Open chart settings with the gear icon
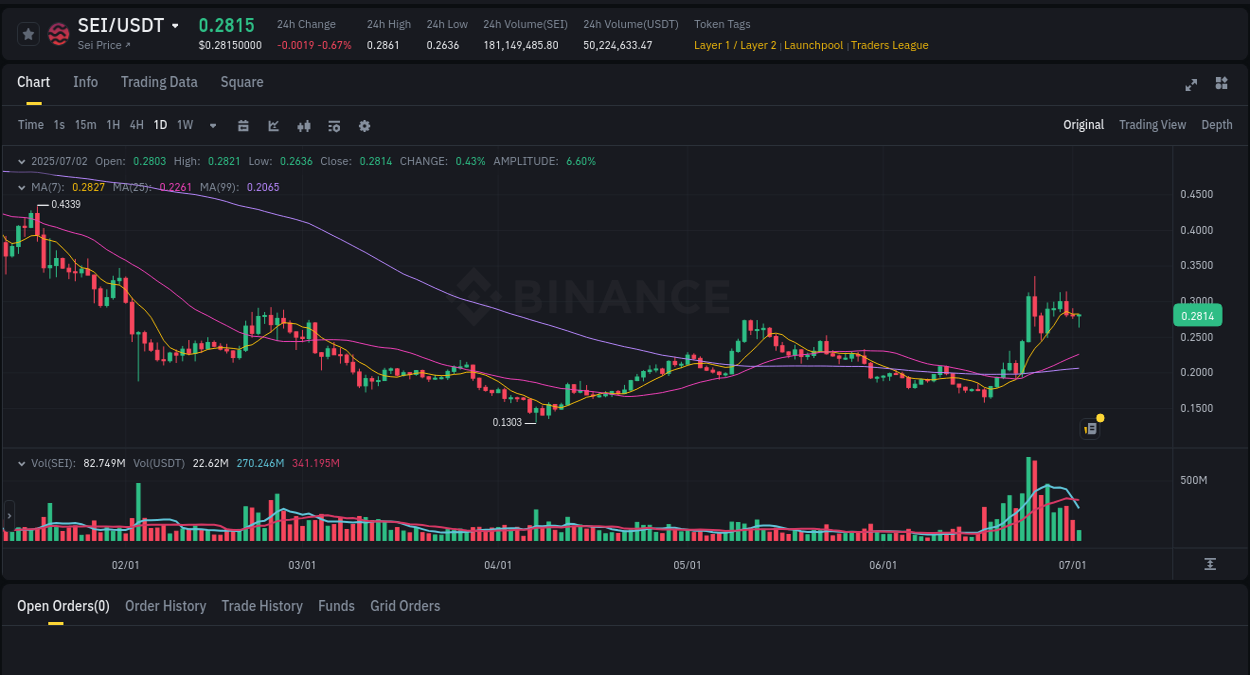The height and width of the screenshot is (675, 1250). tap(364, 125)
